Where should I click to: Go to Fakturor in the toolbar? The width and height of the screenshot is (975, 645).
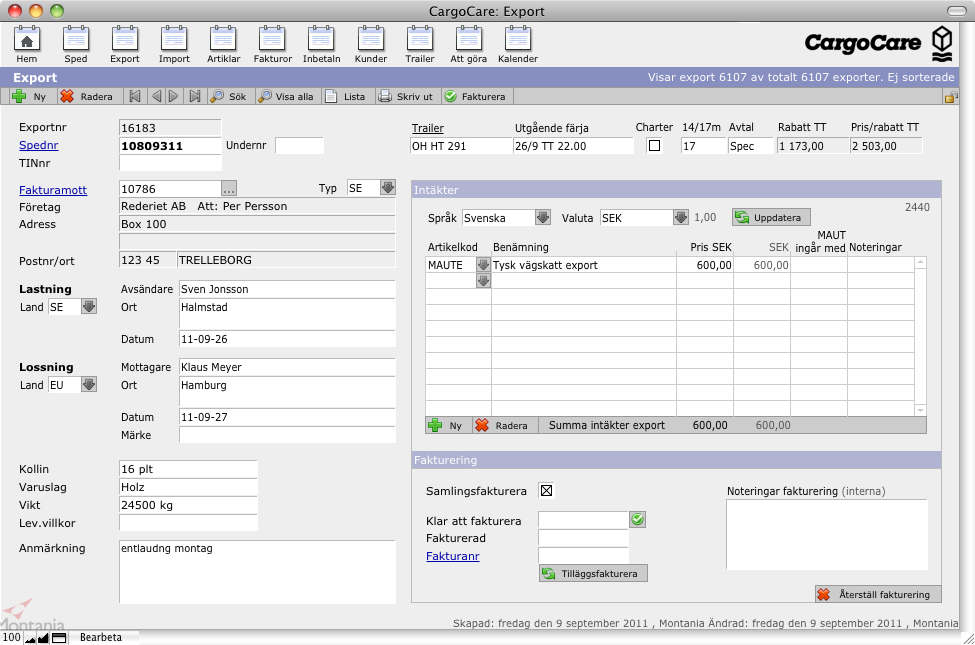(272, 41)
